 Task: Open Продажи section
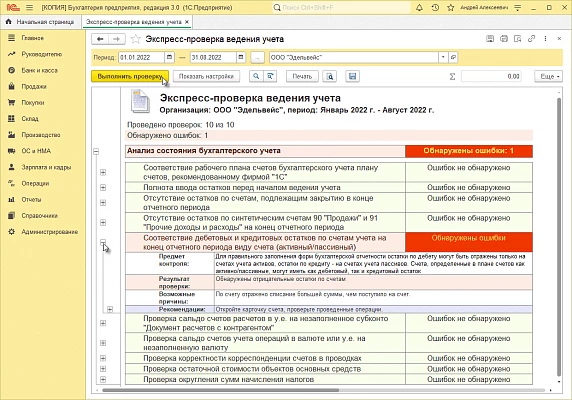(x=34, y=86)
